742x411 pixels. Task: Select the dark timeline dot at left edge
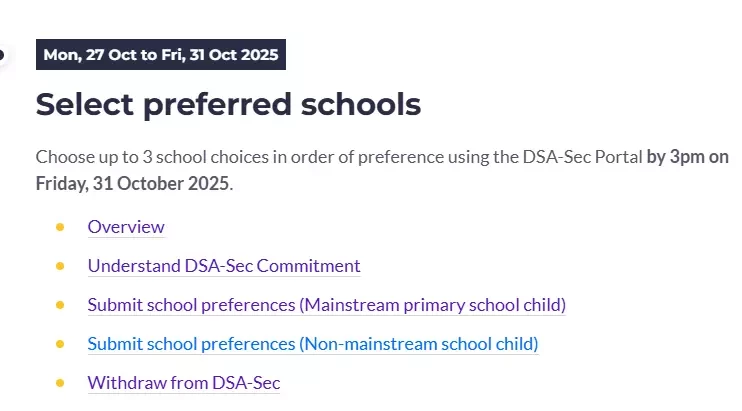(x=2, y=55)
